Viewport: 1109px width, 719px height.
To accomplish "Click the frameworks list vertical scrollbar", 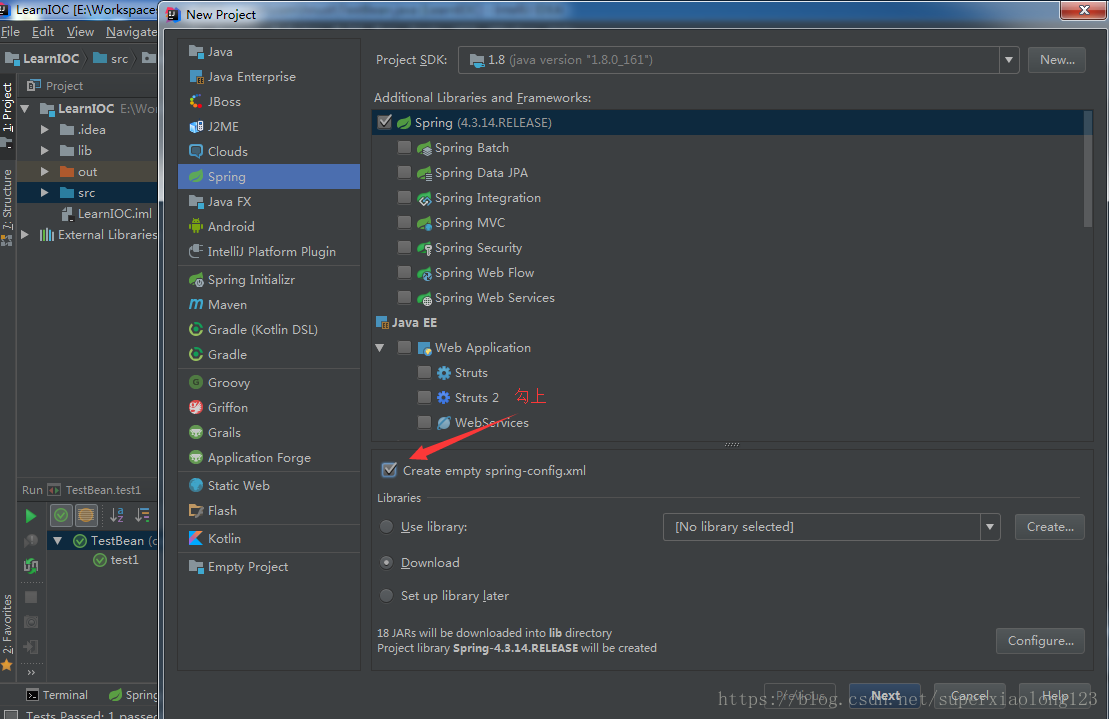I will click(1088, 170).
